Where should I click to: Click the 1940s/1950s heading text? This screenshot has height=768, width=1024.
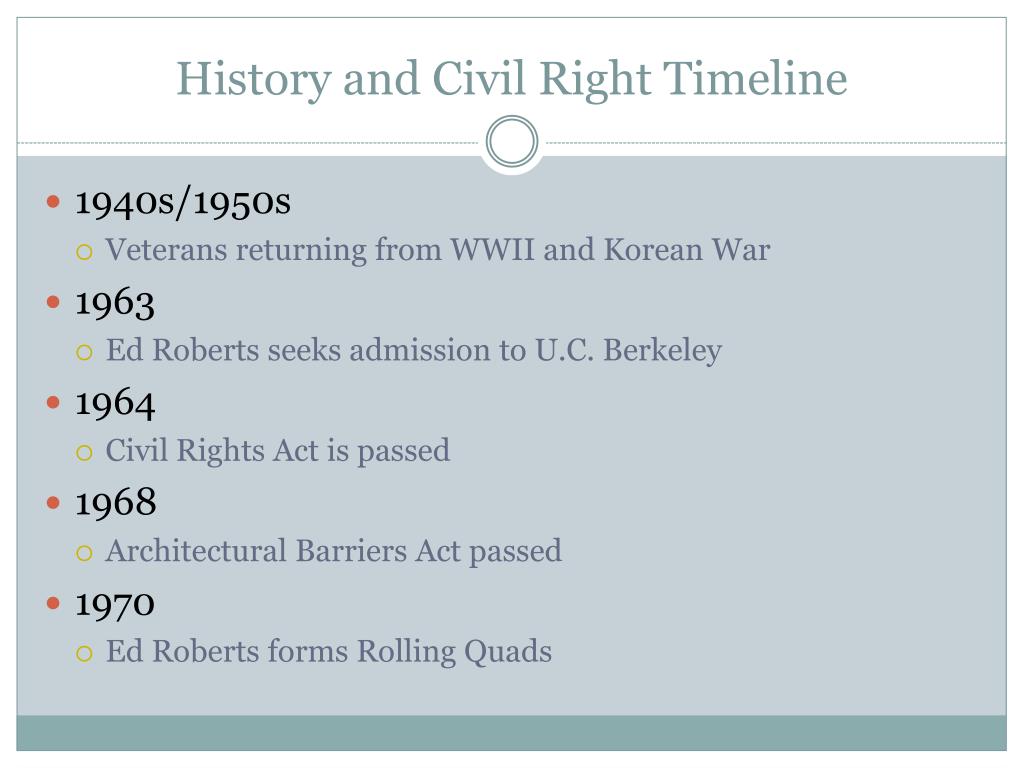coord(183,201)
